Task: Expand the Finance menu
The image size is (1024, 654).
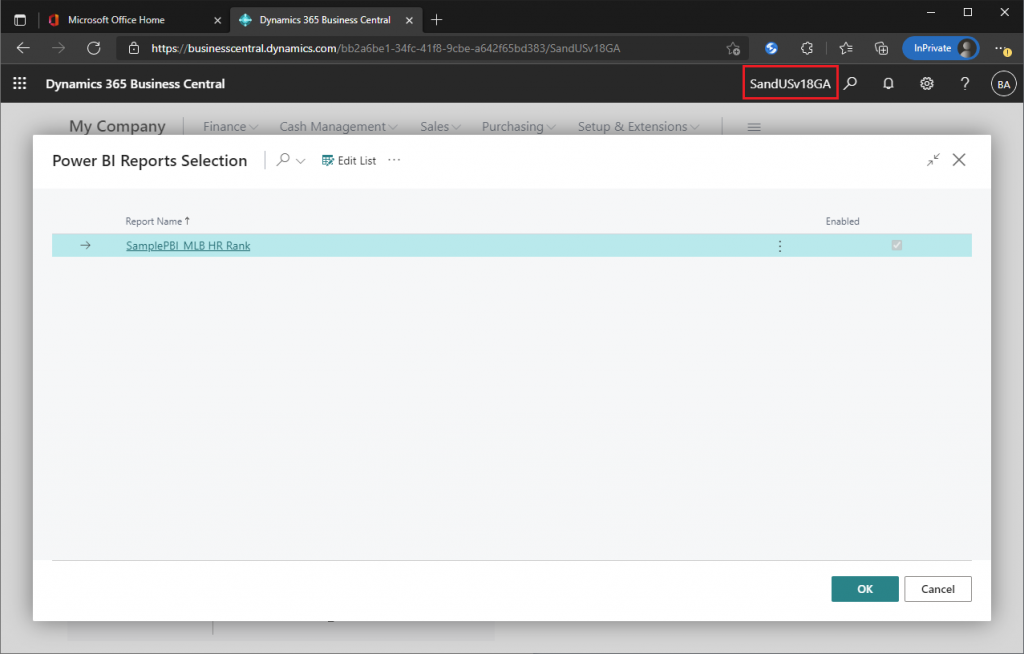Action: click(x=231, y=126)
